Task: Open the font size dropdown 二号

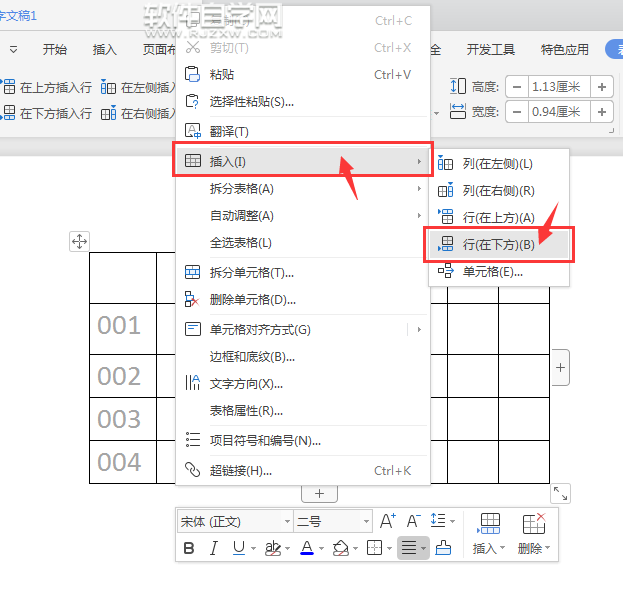Action: point(333,521)
